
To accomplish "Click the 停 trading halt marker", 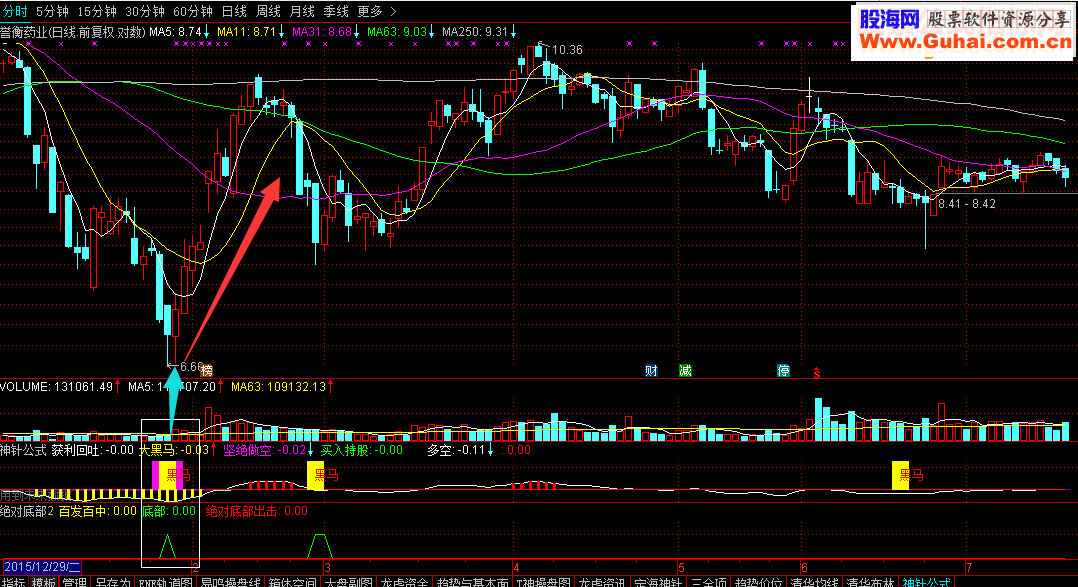I will 784,370.
